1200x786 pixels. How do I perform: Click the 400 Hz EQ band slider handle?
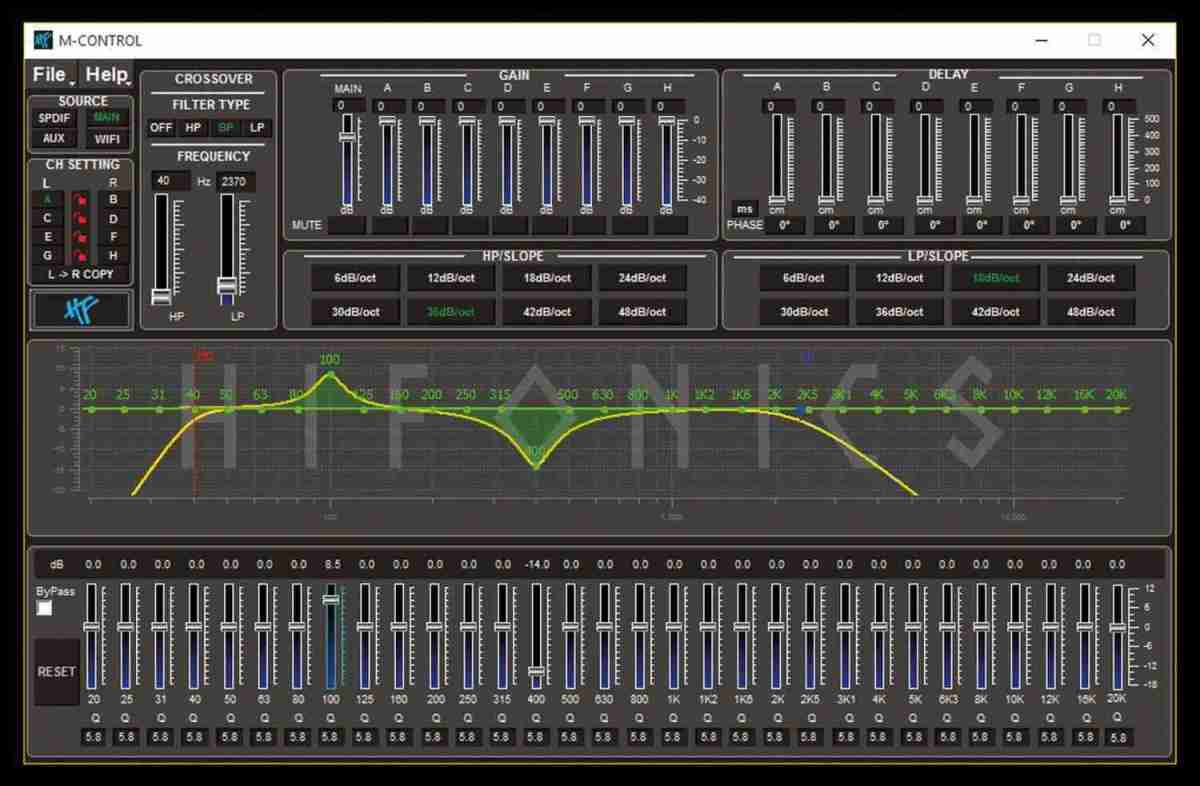pos(536,672)
